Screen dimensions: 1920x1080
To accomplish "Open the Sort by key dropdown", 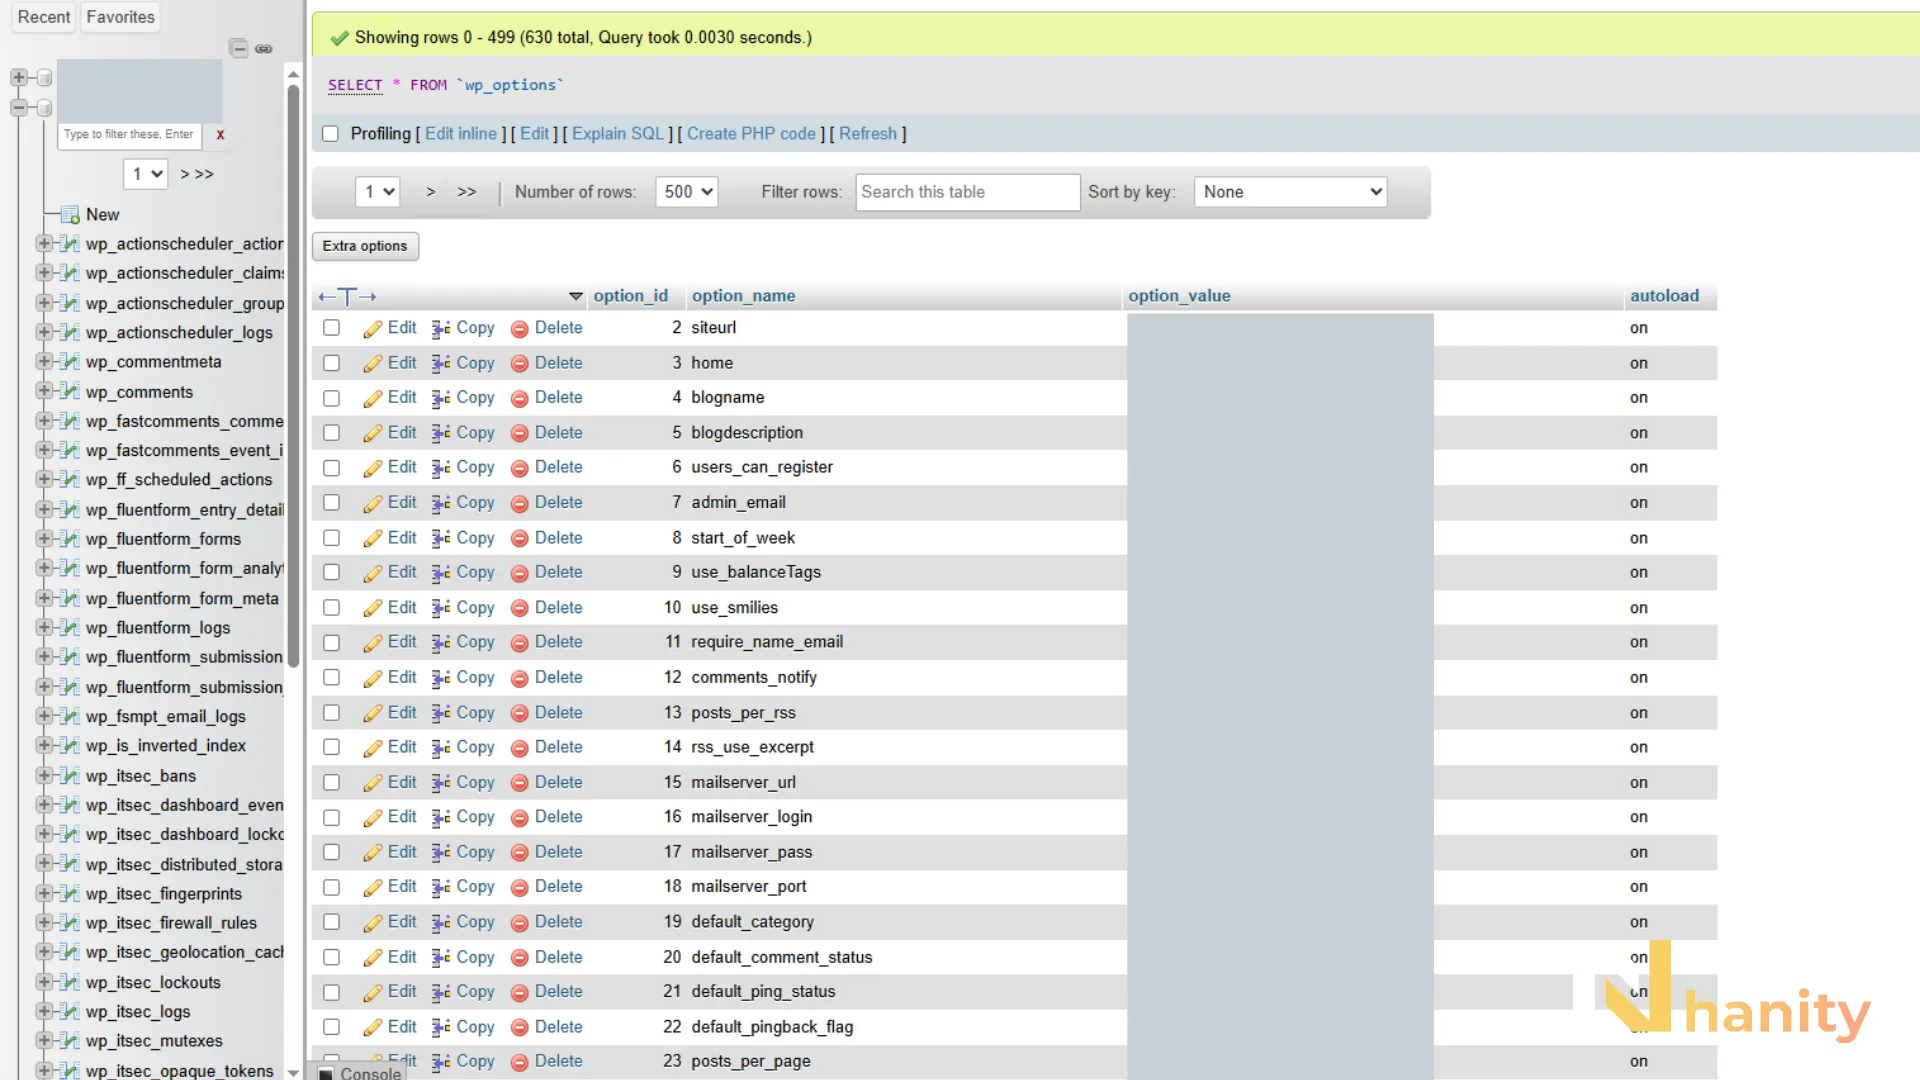I will tap(1291, 192).
